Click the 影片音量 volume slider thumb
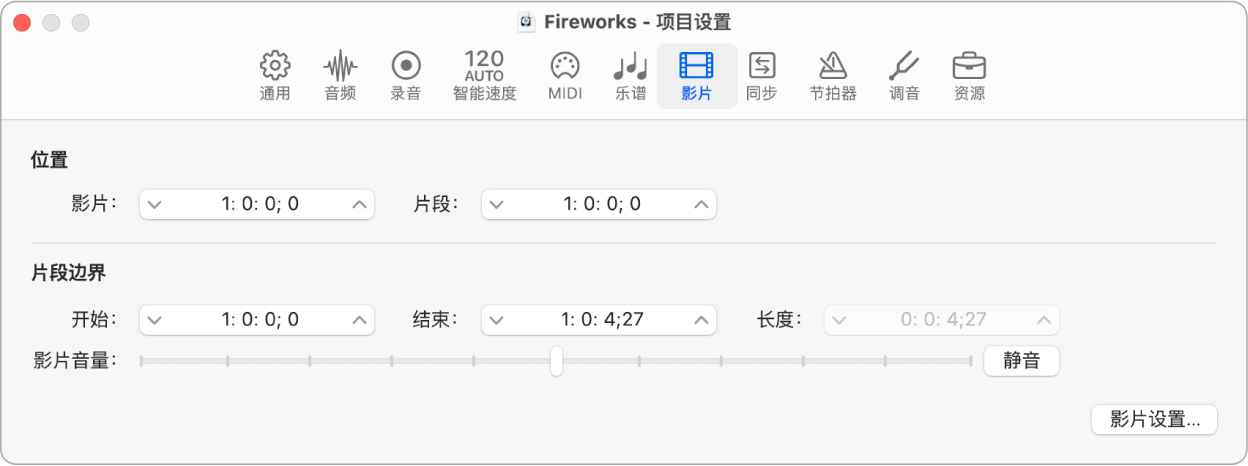 click(x=556, y=361)
